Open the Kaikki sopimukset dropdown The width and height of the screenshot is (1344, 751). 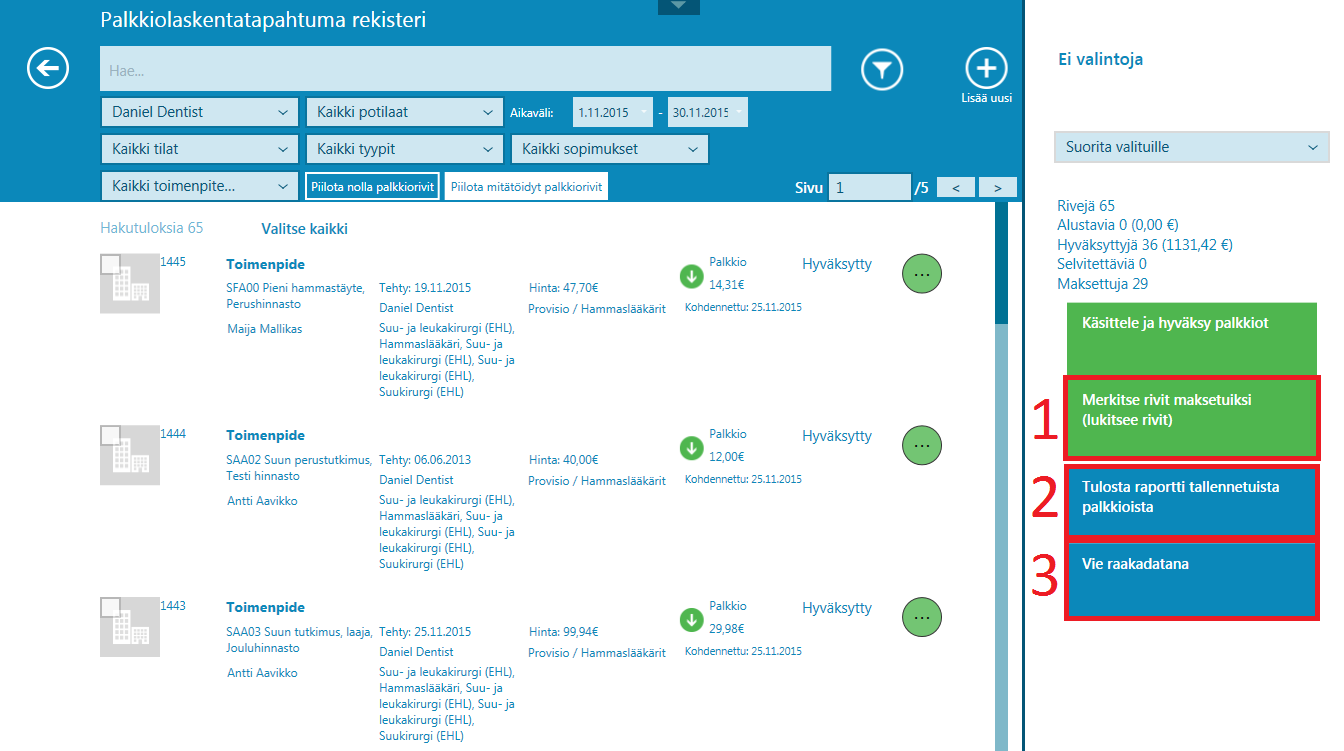(609, 149)
